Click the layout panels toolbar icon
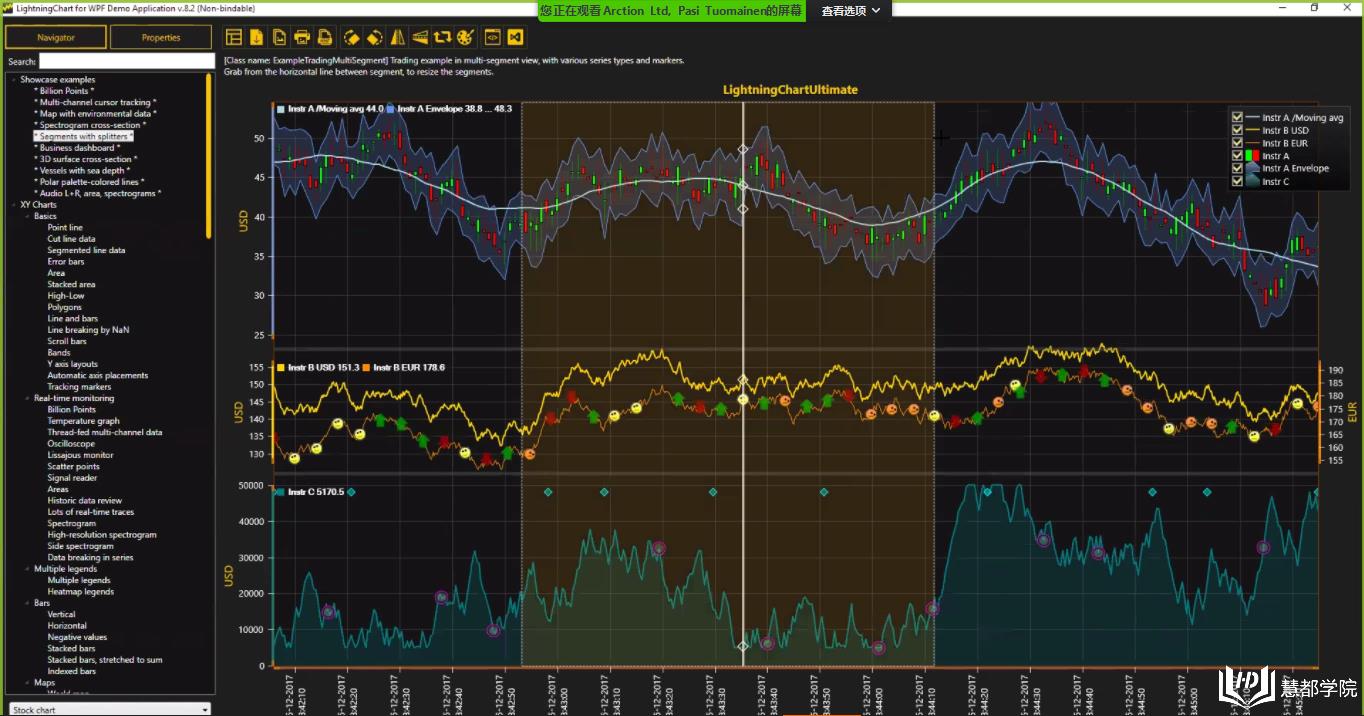Image resolution: width=1364 pixels, height=716 pixels. (x=234, y=38)
